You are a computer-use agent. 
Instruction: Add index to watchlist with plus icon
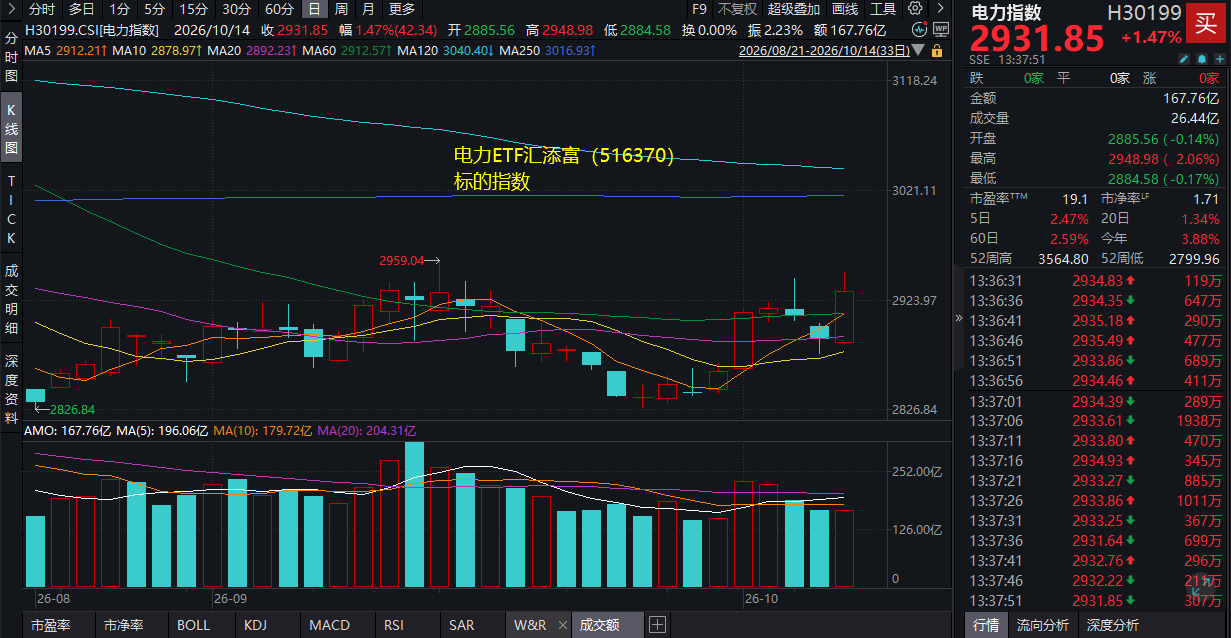pyautogui.click(x=1220, y=59)
